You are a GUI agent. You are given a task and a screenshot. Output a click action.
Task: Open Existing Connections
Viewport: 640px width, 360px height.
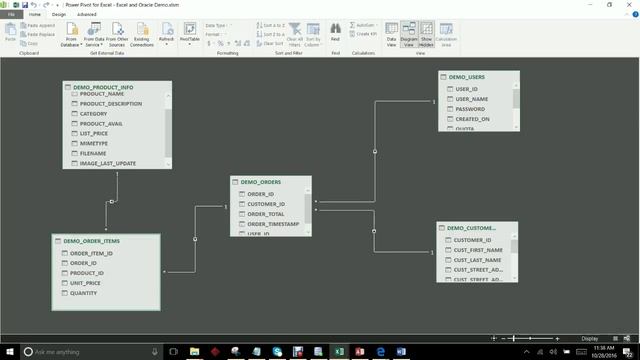tap(142, 35)
